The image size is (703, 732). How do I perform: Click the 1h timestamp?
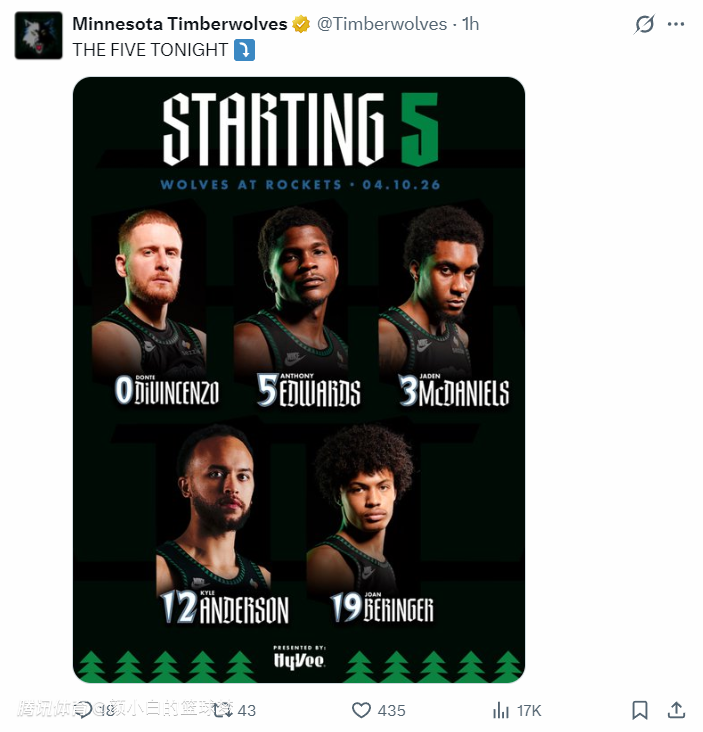pyautogui.click(x=469, y=24)
